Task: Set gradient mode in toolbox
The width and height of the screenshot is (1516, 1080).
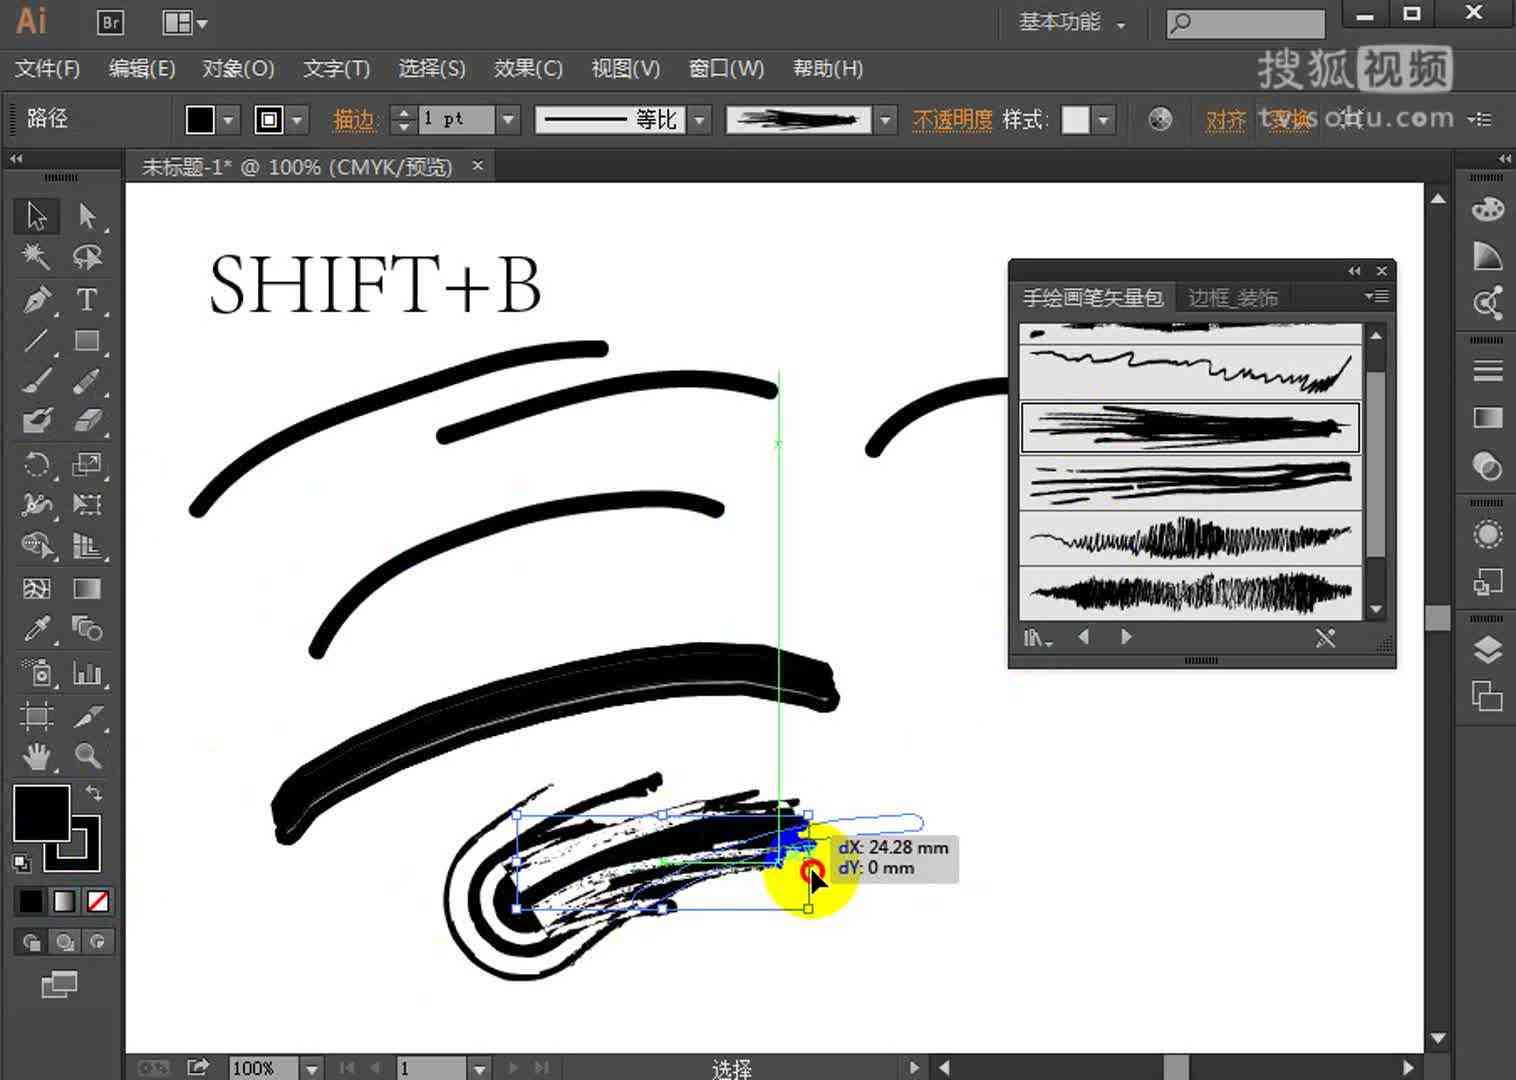Action: (x=64, y=901)
